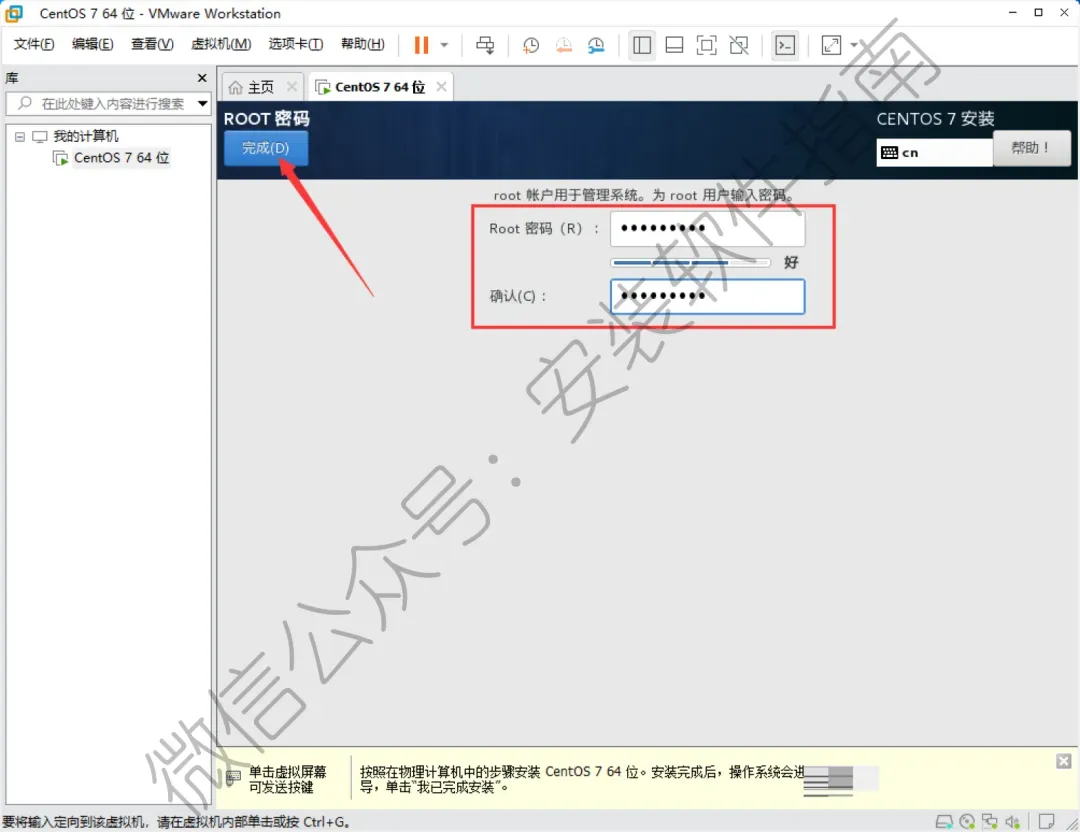Send Ctrl+Alt+Del to the virtual machine
The image size is (1080, 832).
485,45
